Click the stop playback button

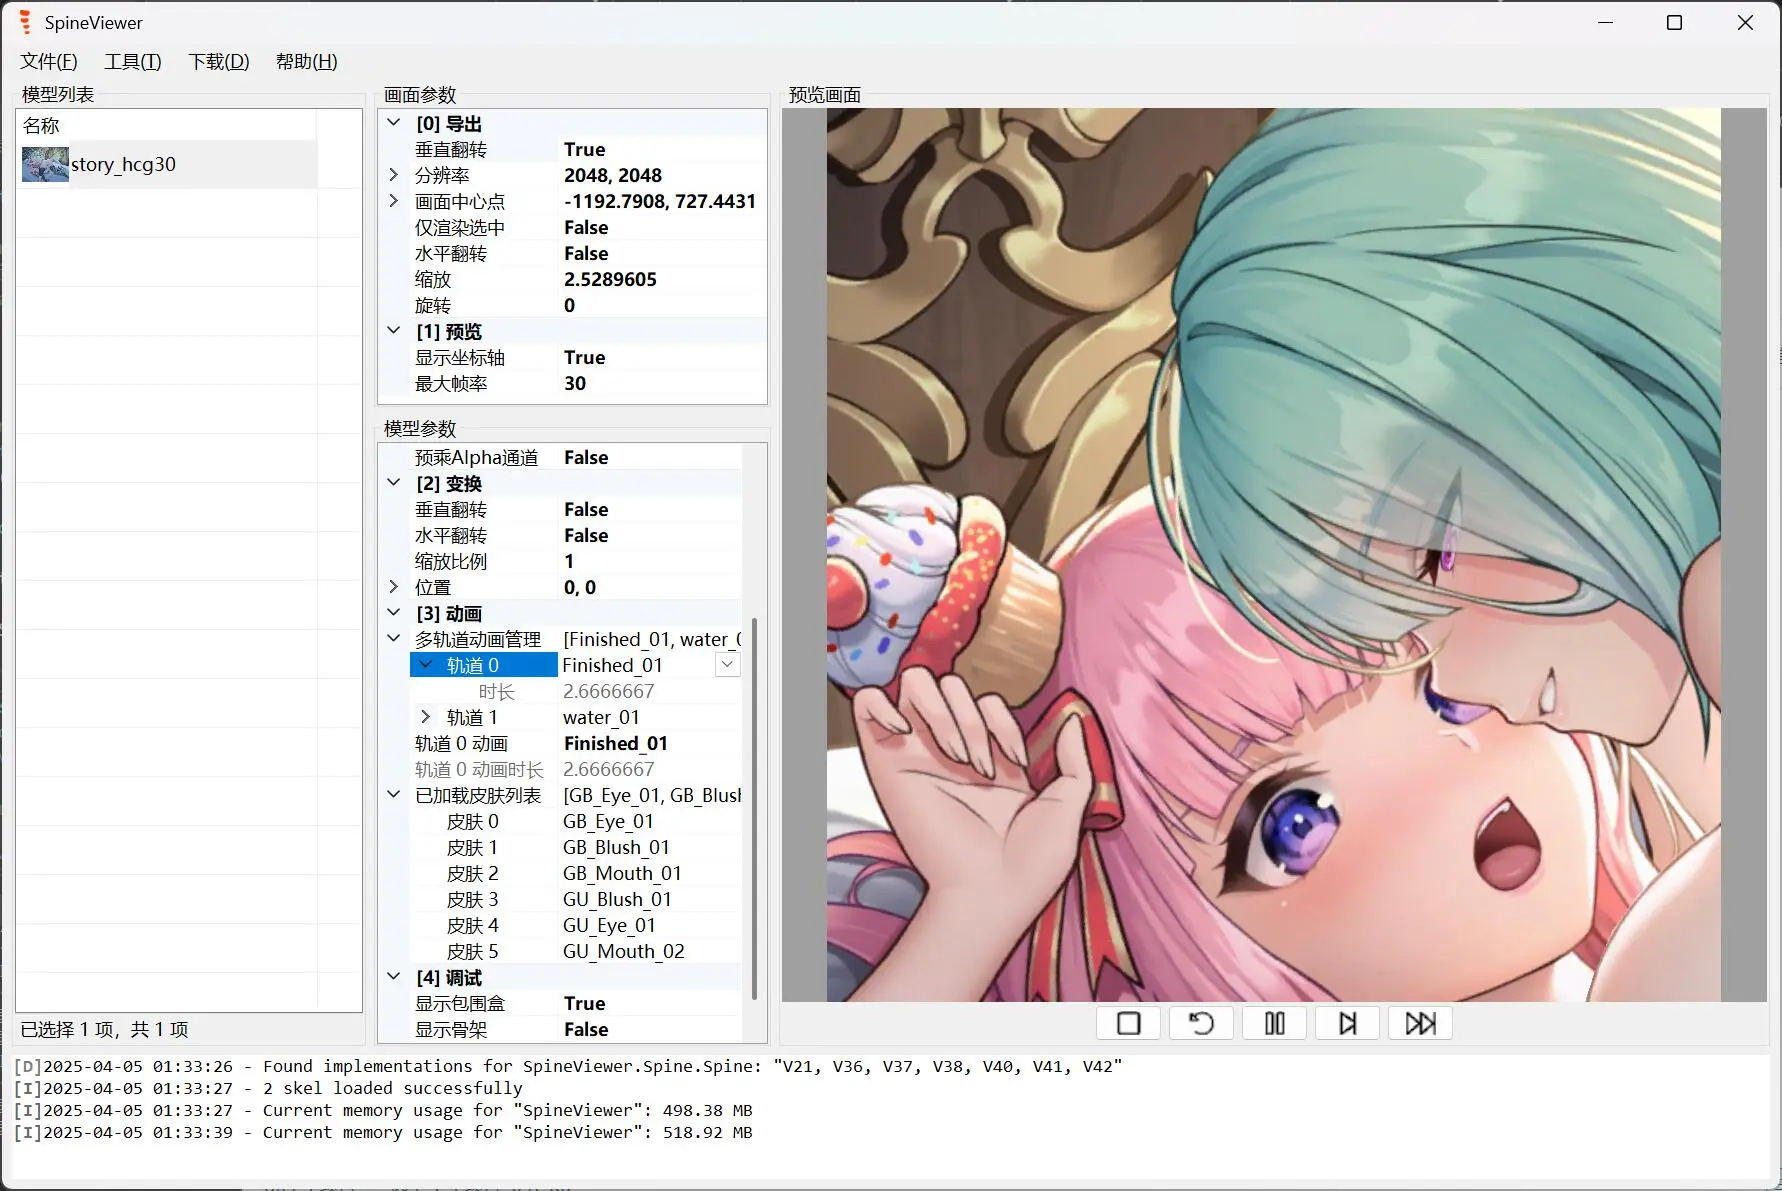click(x=1128, y=1023)
